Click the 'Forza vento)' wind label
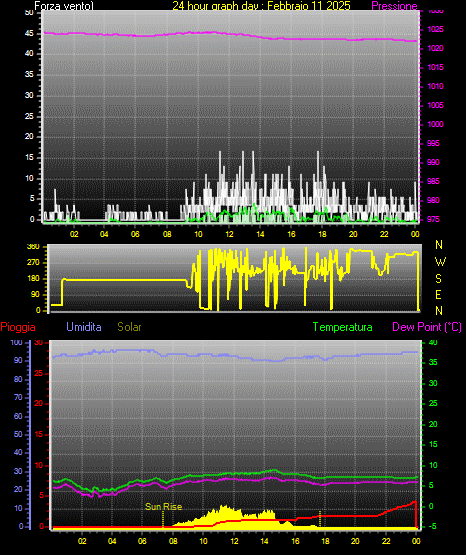The width and height of the screenshot is (466, 555). (x=64, y=6)
